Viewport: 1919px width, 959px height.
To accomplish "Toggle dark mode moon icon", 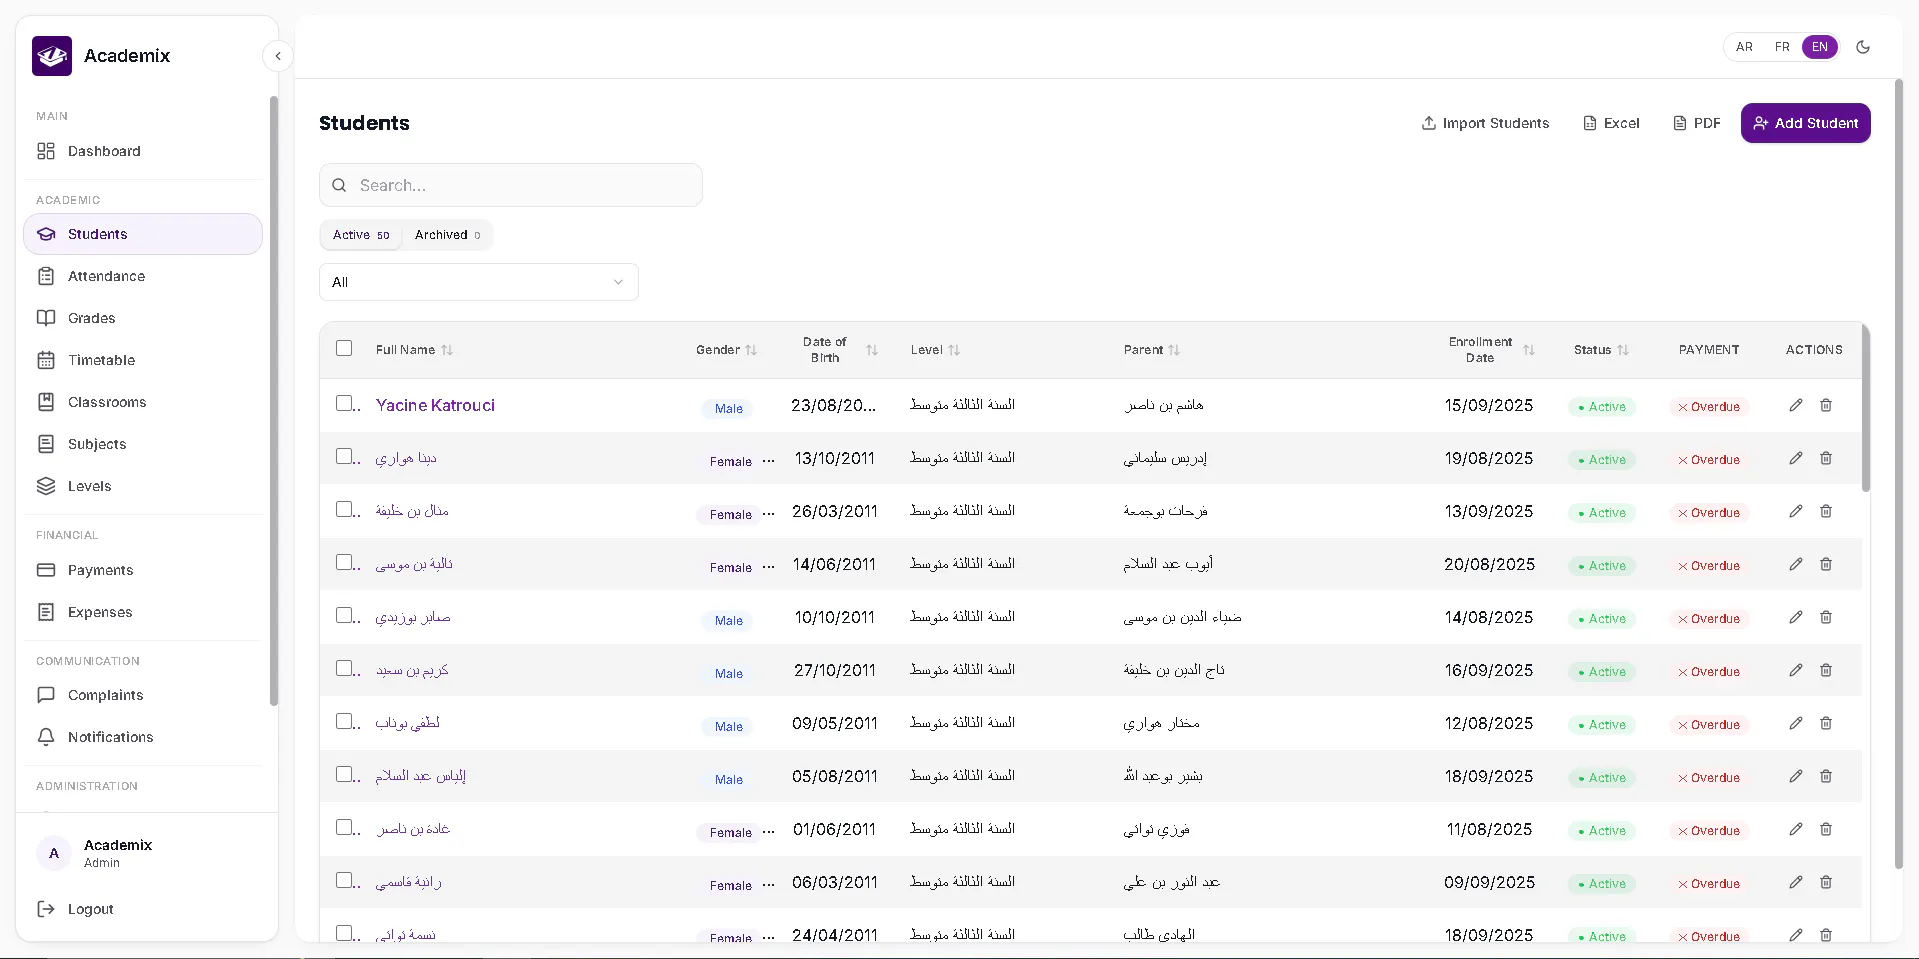I will (x=1863, y=47).
